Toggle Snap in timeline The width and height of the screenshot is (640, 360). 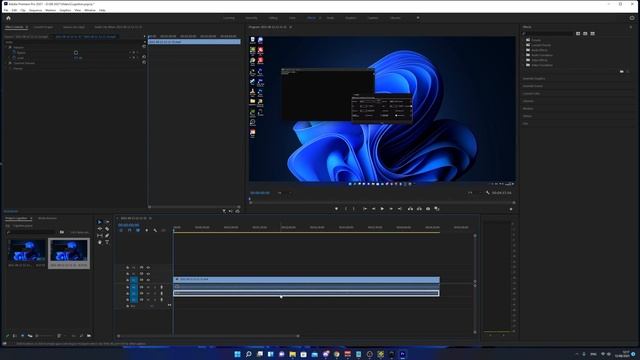(x=129, y=230)
